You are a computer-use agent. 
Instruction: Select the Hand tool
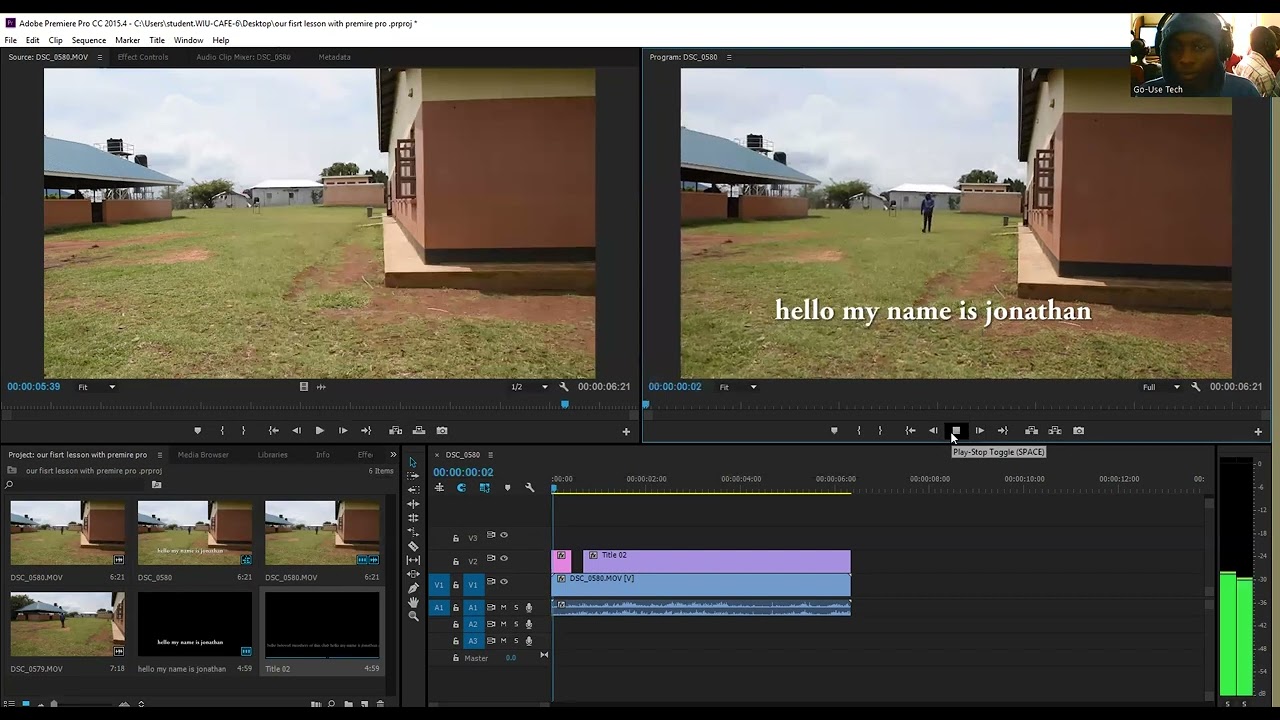pyautogui.click(x=413, y=602)
